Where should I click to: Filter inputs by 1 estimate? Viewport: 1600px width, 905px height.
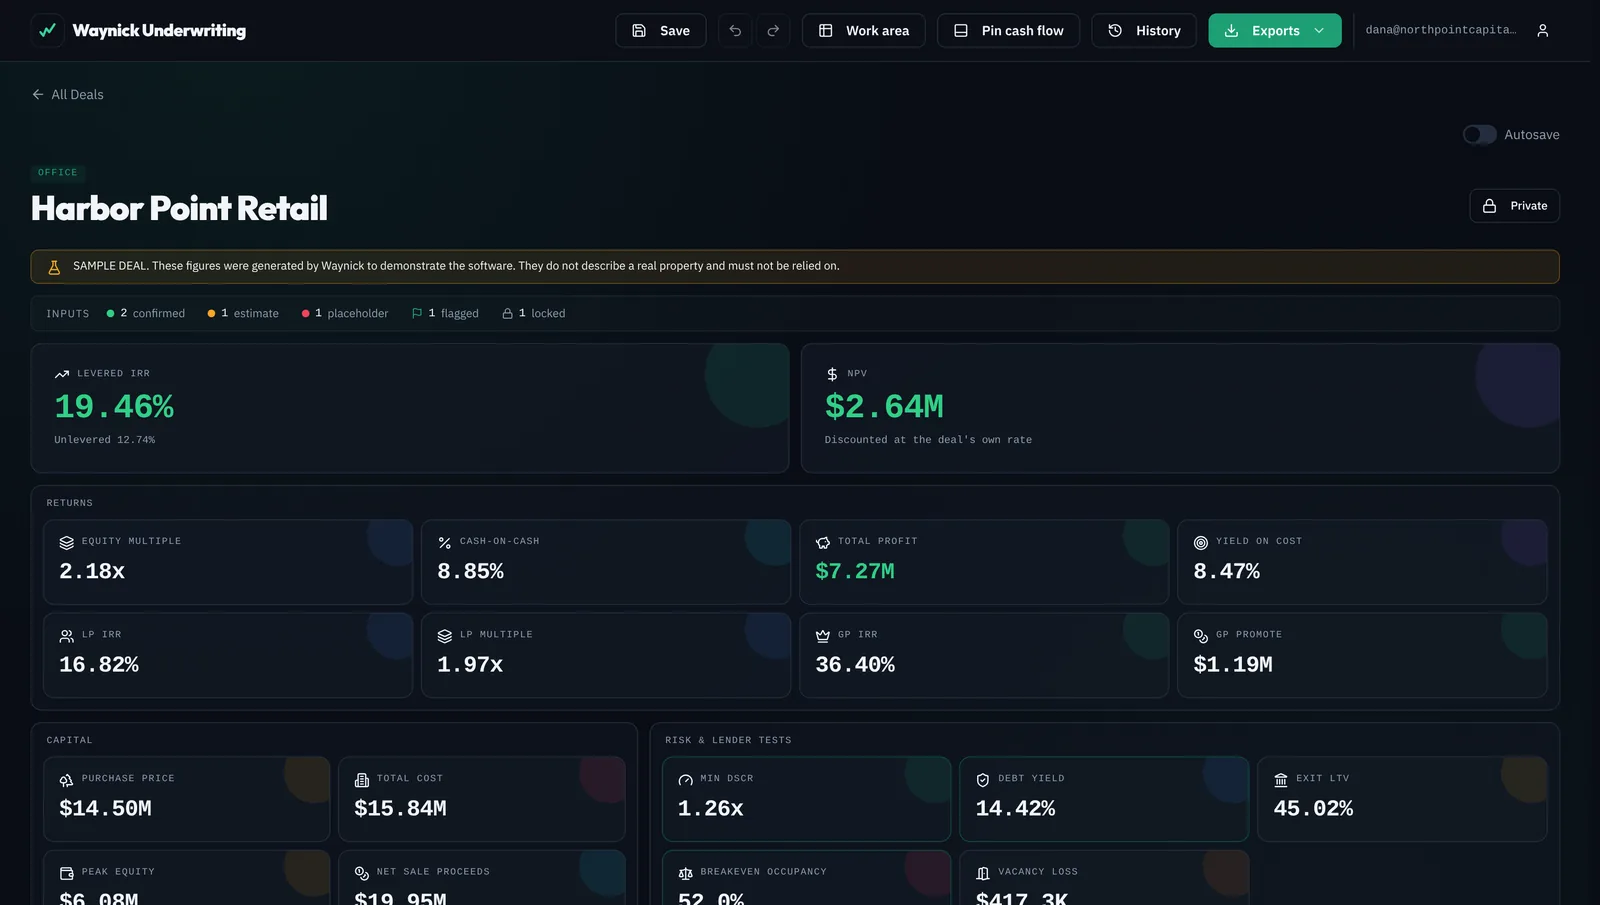coord(243,314)
